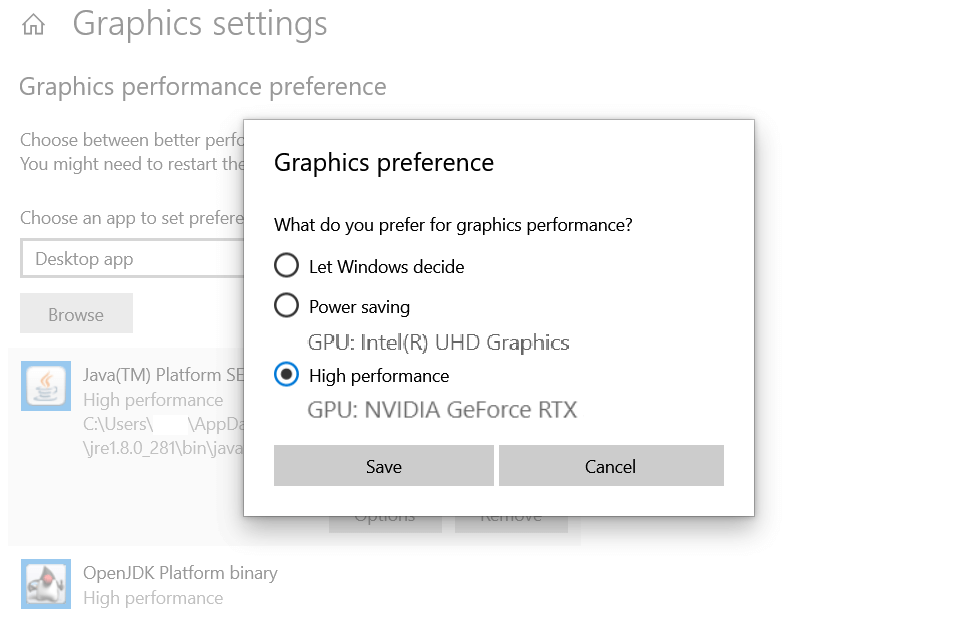Click the Home icon beside Graphics settings
Image resolution: width=970 pixels, height=622 pixels.
click(x=33, y=25)
